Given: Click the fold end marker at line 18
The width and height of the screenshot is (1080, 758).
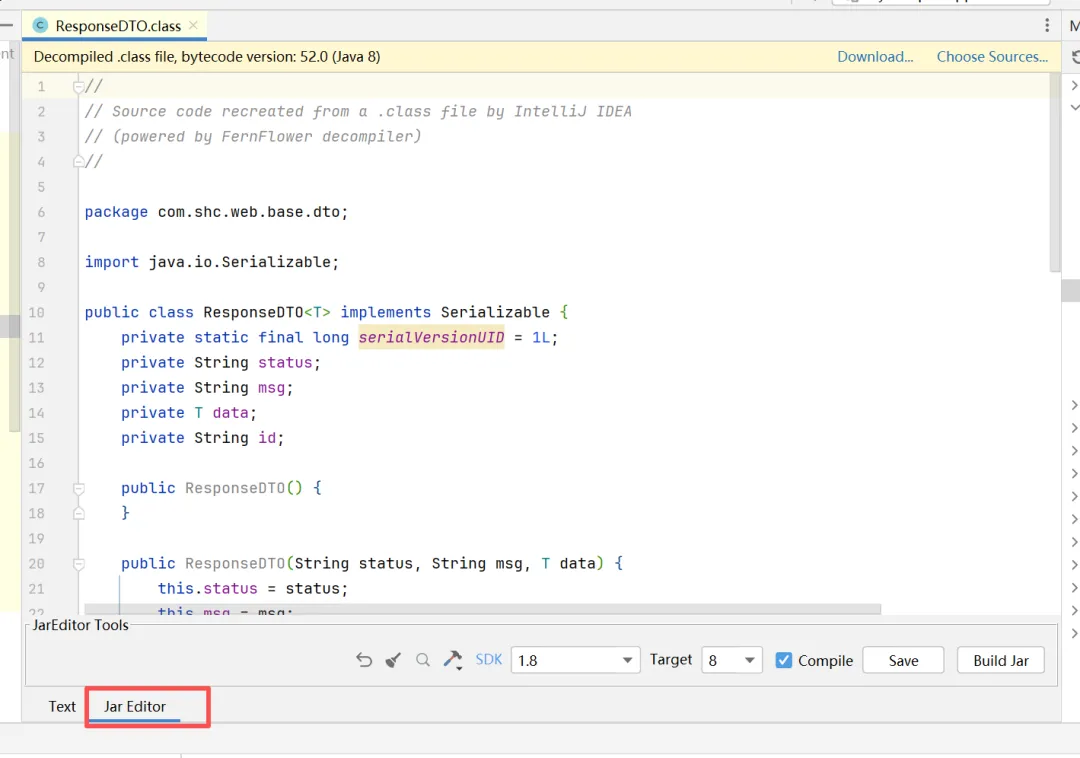Looking at the screenshot, I should [79, 514].
